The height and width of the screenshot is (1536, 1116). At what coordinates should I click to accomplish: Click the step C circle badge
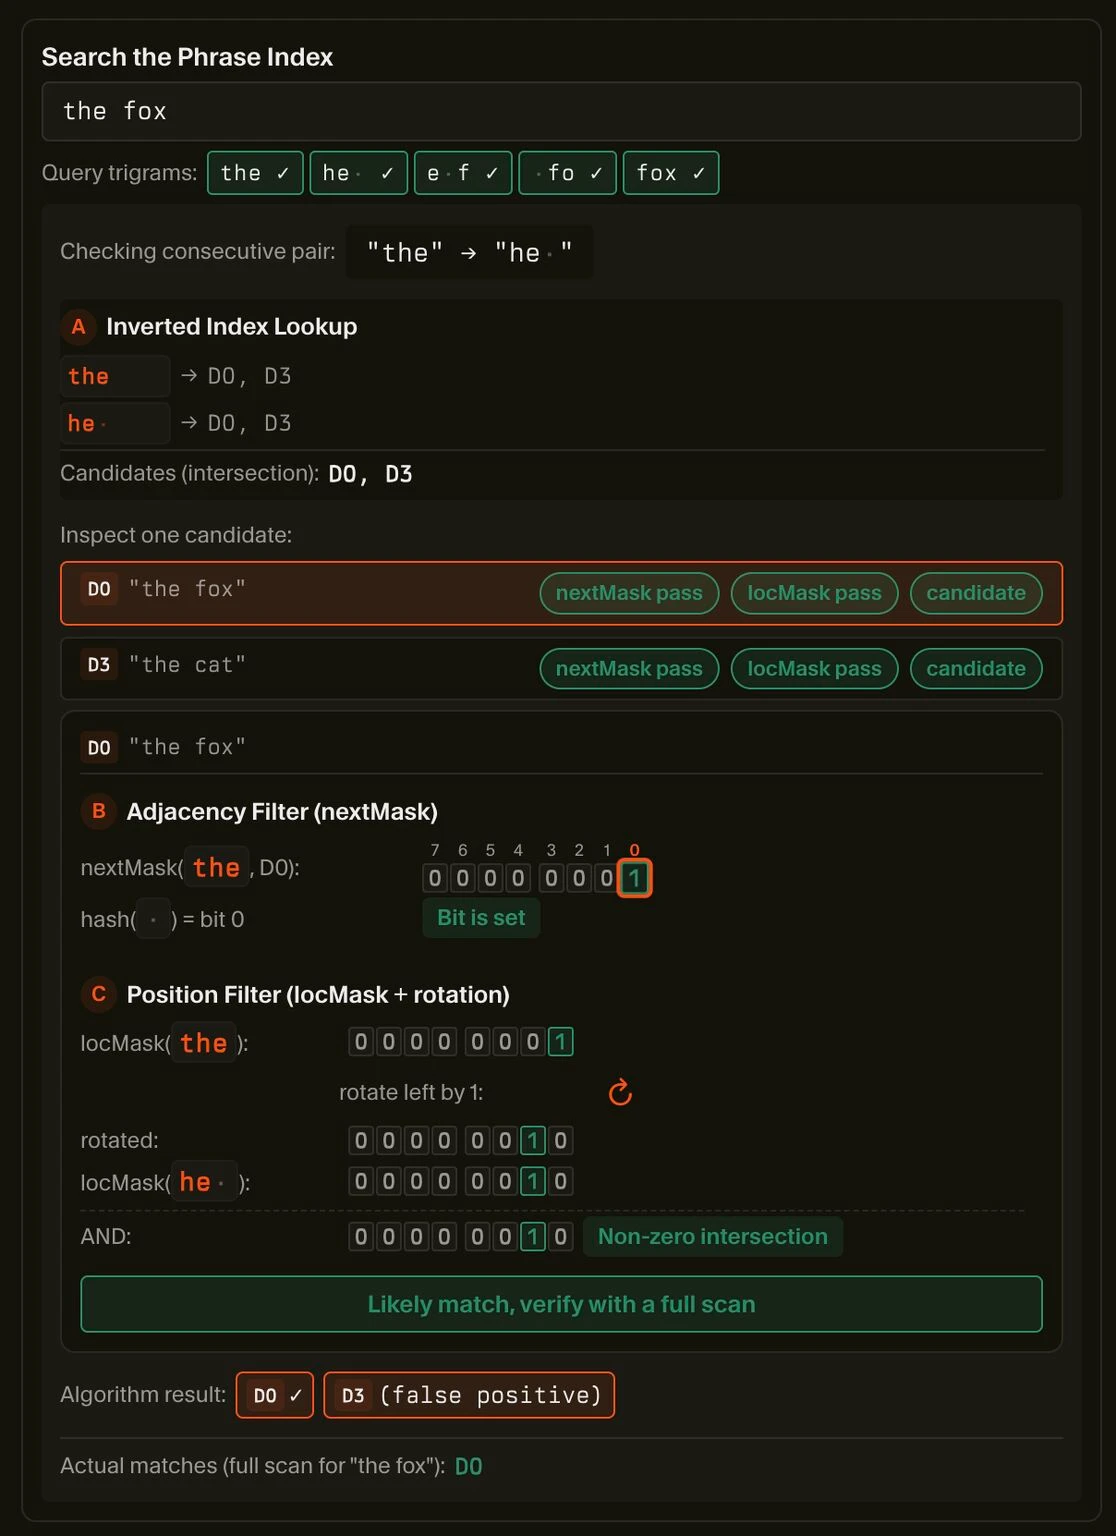coord(98,994)
